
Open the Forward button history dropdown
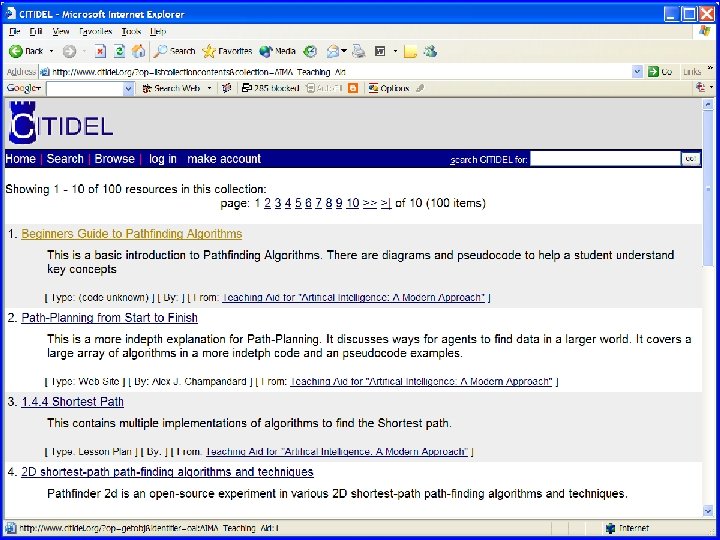pos(84,51)
